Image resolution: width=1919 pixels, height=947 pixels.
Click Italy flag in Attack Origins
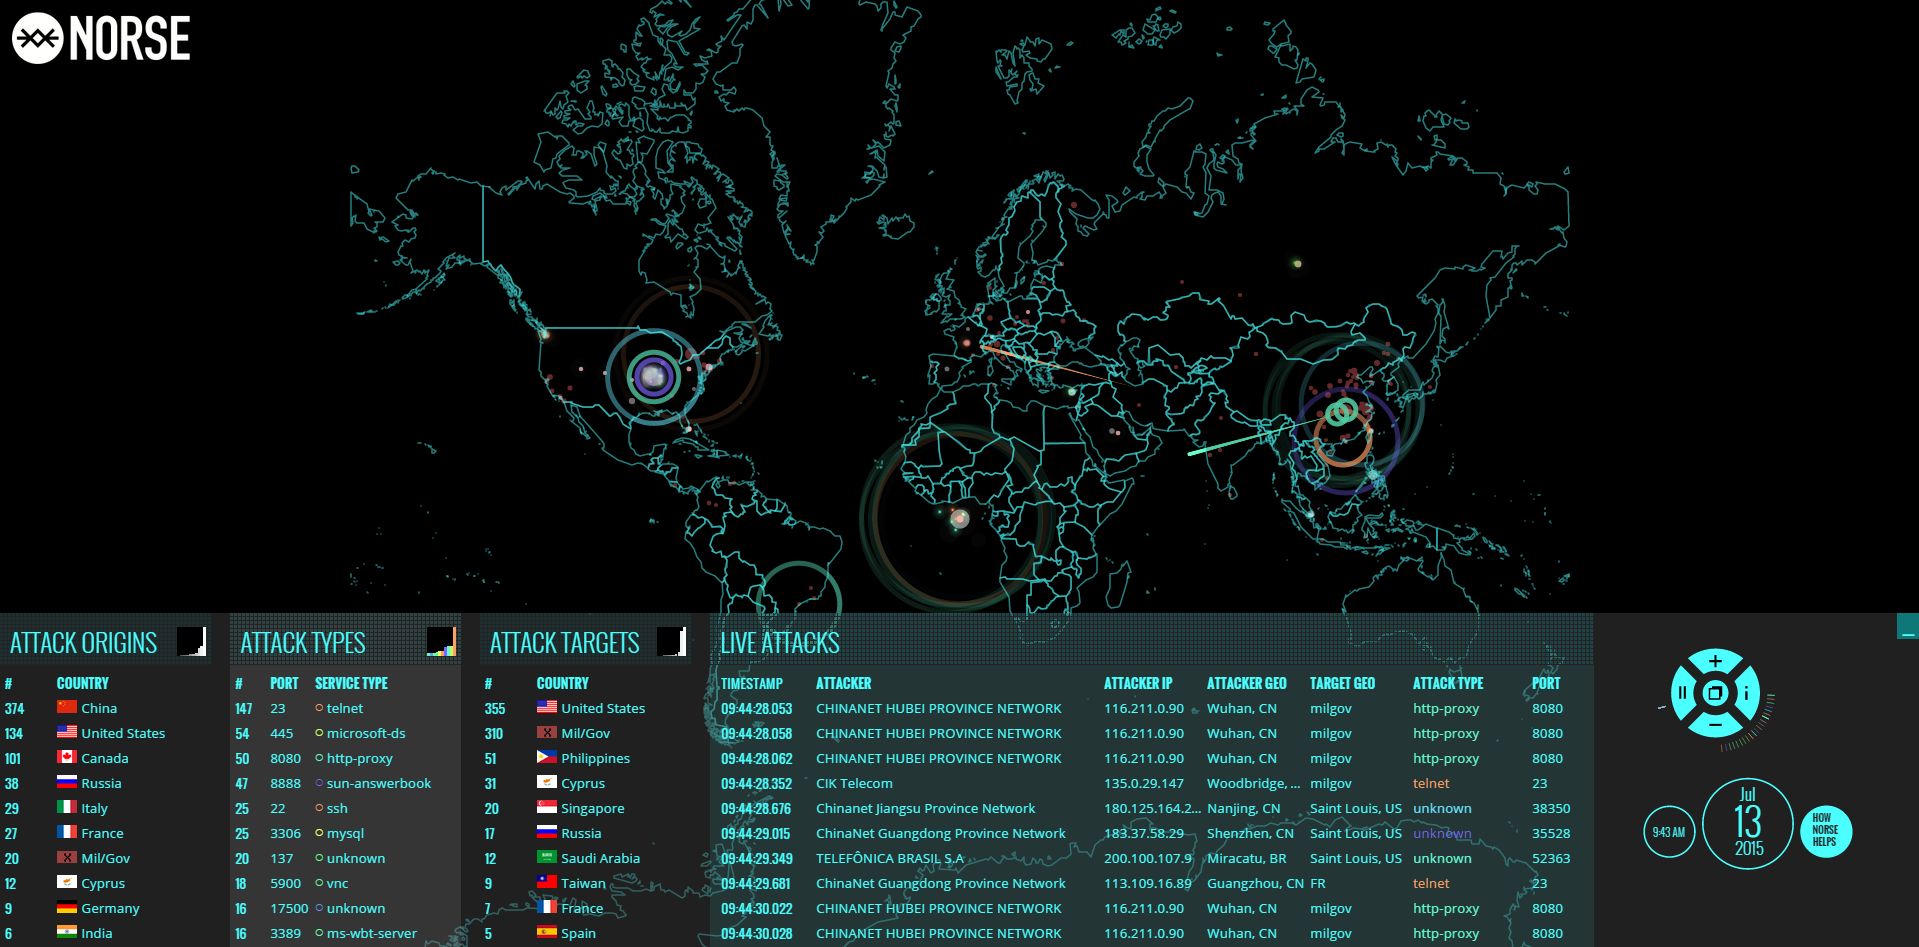(67, 807)
